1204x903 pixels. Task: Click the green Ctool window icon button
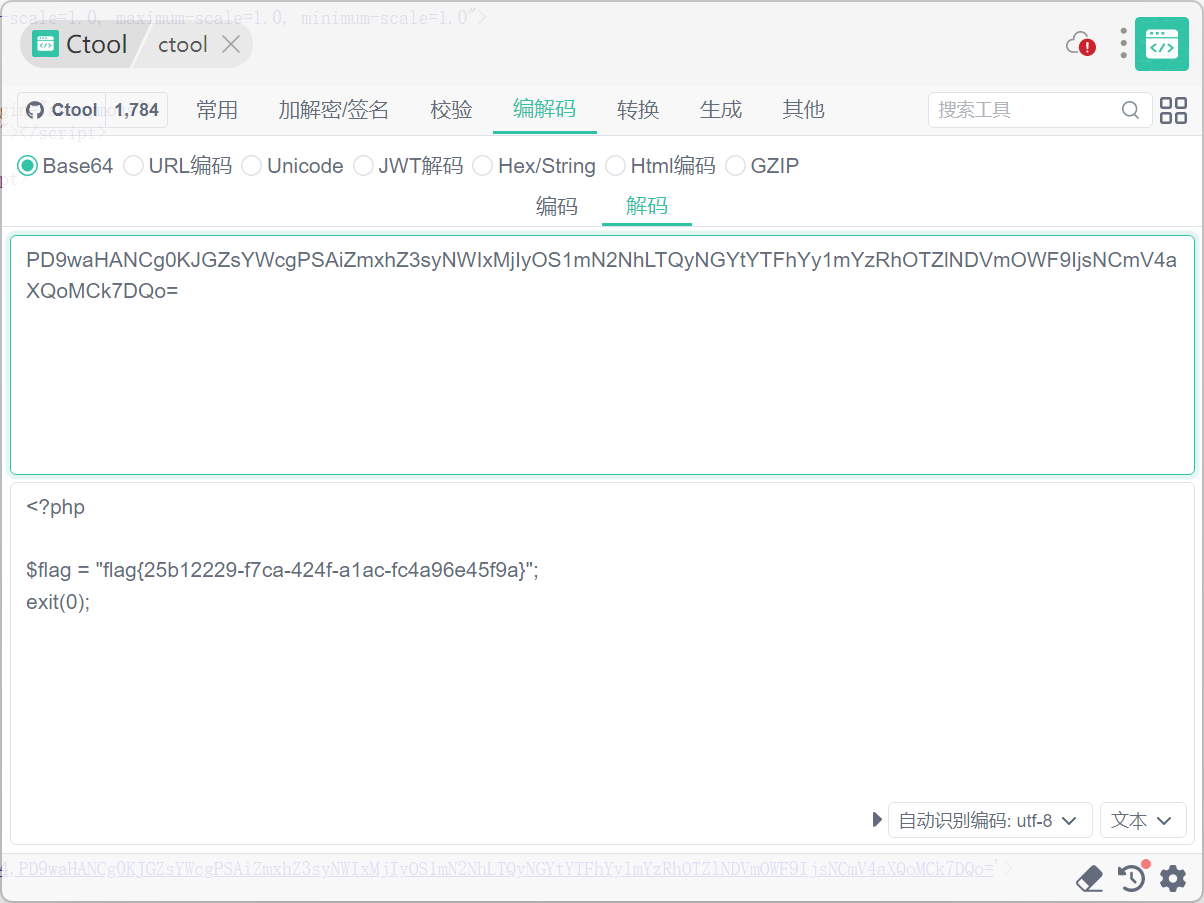click(1161, 44)
